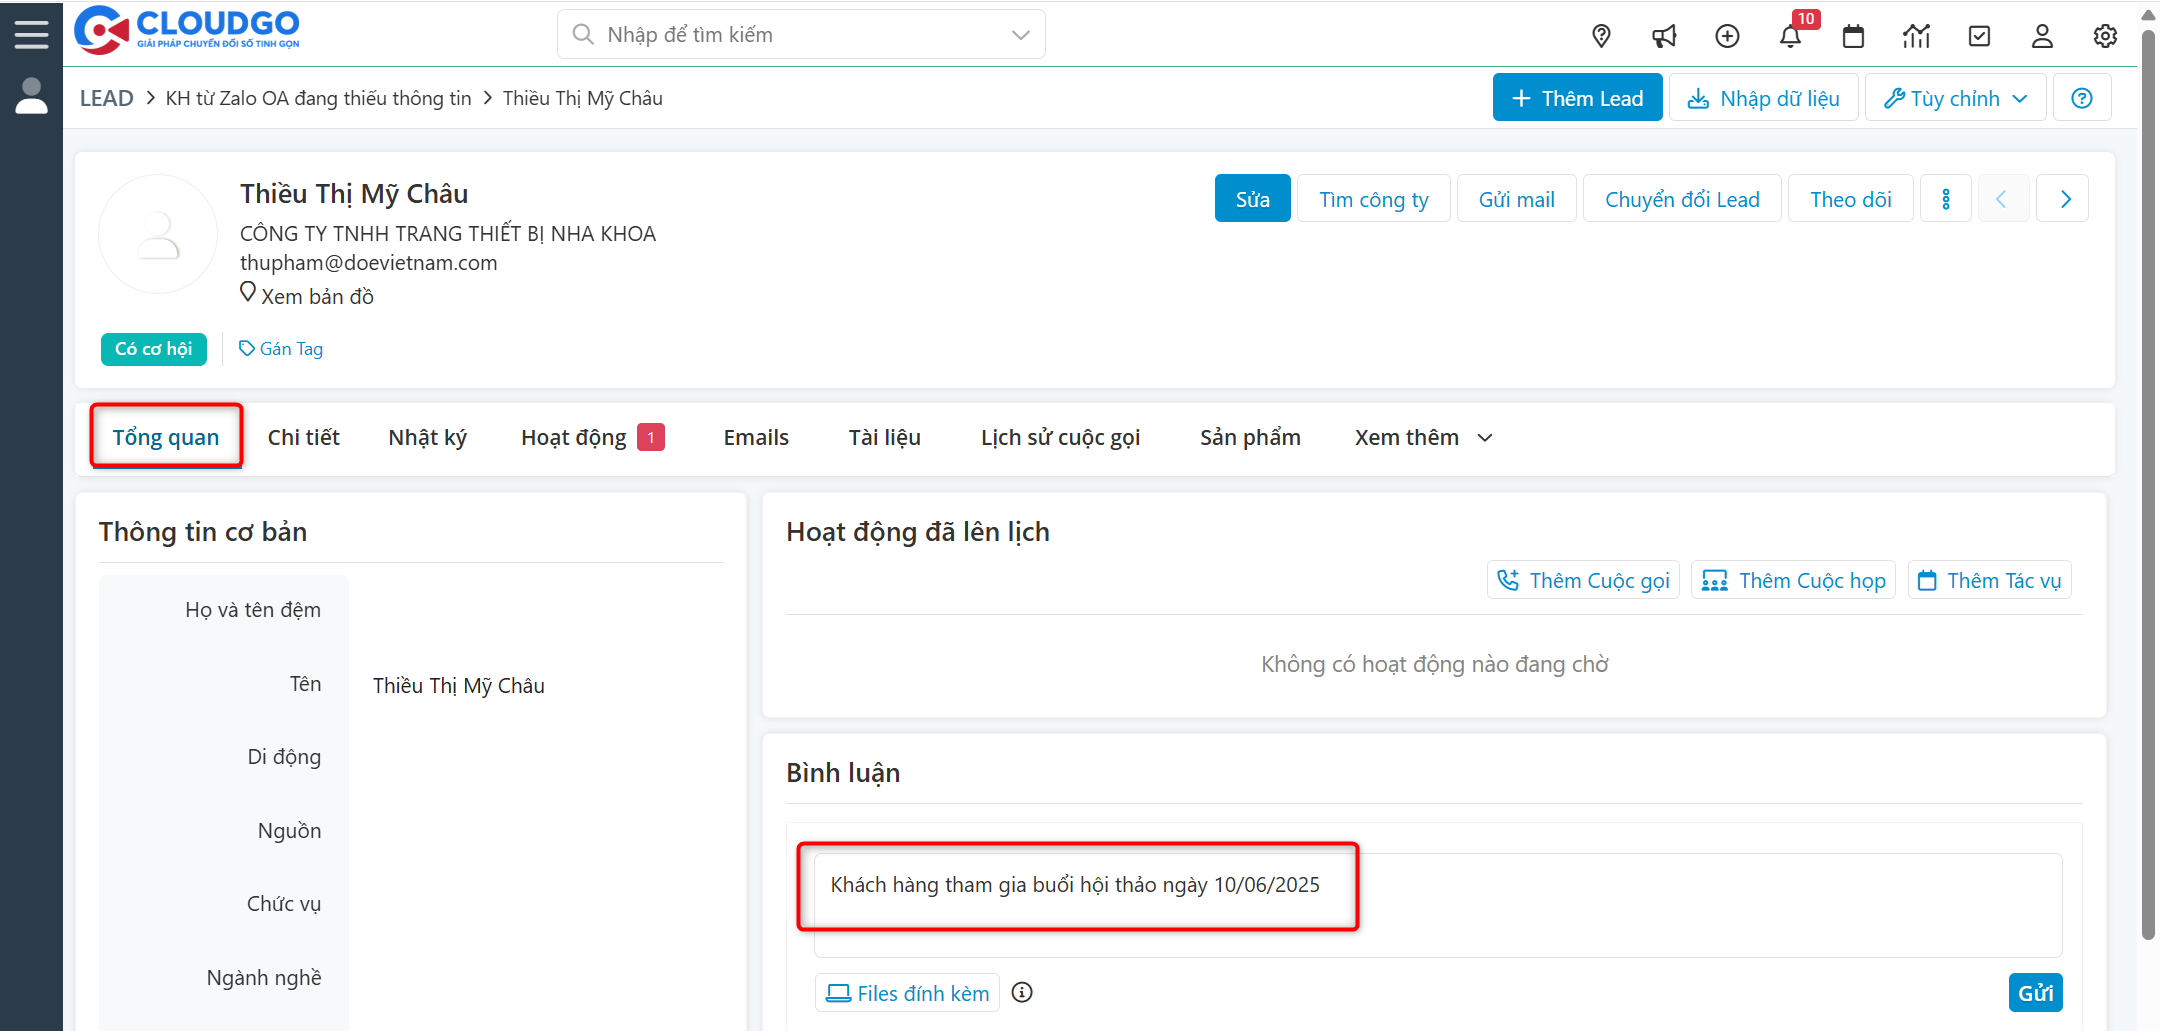Open the tasks checklist icon

(x=1979, y=36)
